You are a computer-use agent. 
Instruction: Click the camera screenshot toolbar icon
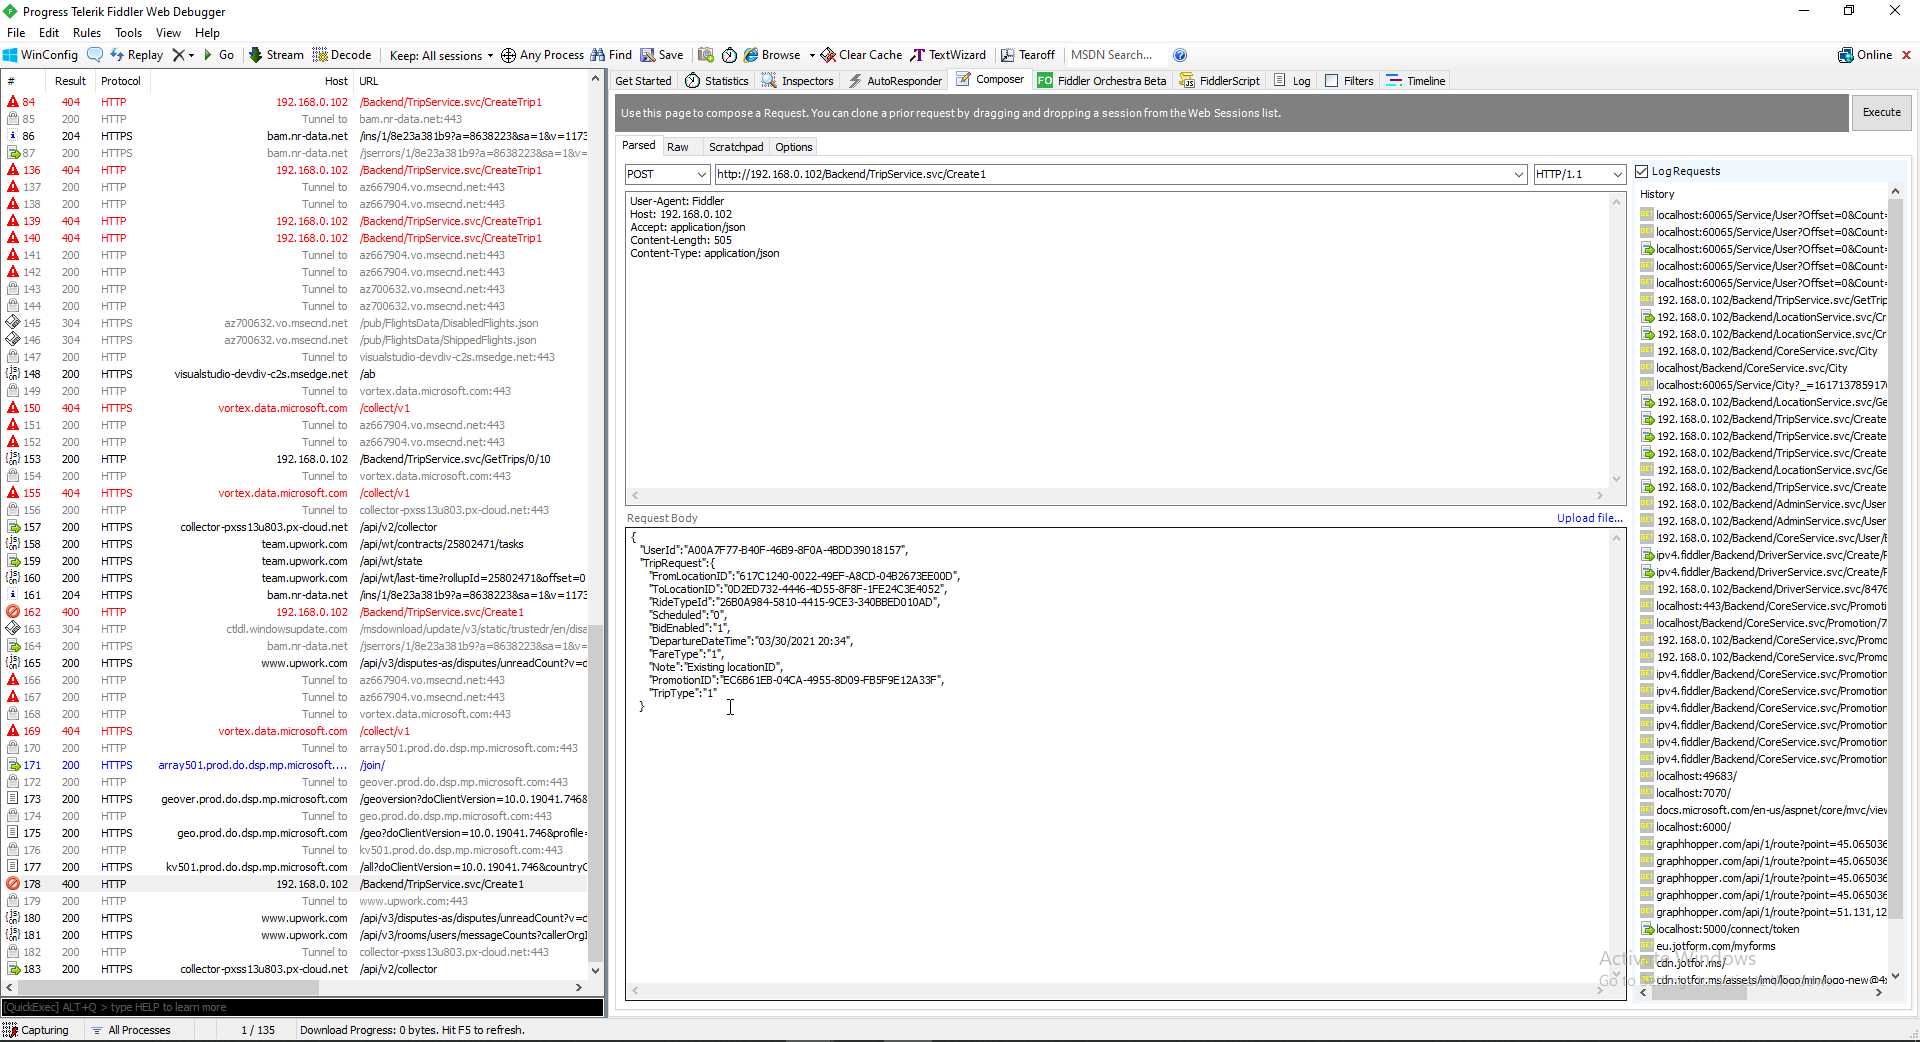click(x=706, y=55)
